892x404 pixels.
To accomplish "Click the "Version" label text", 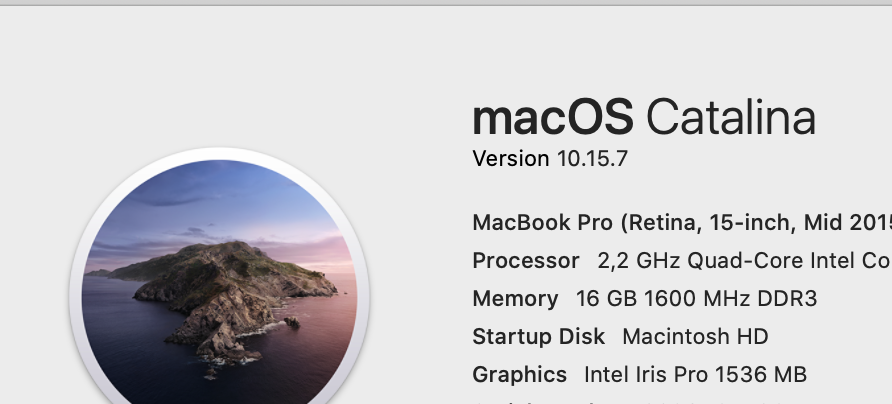I will (510, 158).
